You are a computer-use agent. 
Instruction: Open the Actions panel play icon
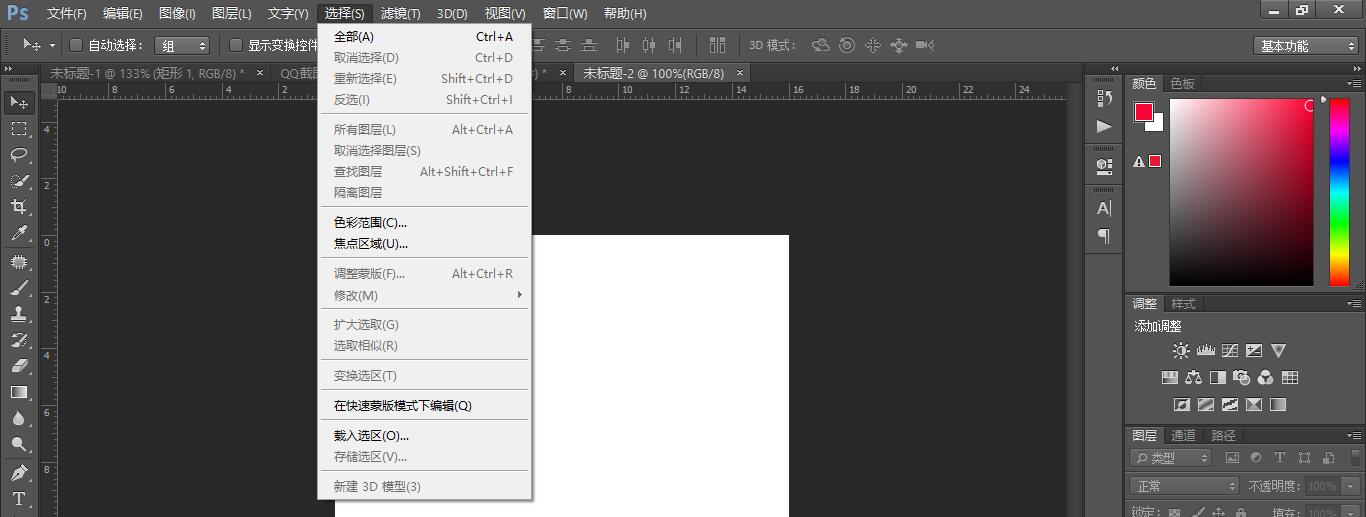[1104, 127]
